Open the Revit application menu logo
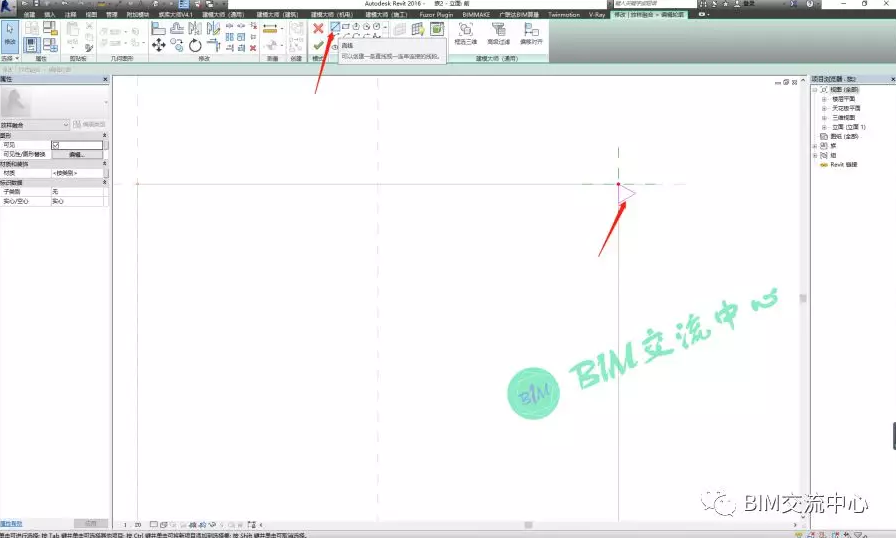896x538 pixels. (7, 7)
